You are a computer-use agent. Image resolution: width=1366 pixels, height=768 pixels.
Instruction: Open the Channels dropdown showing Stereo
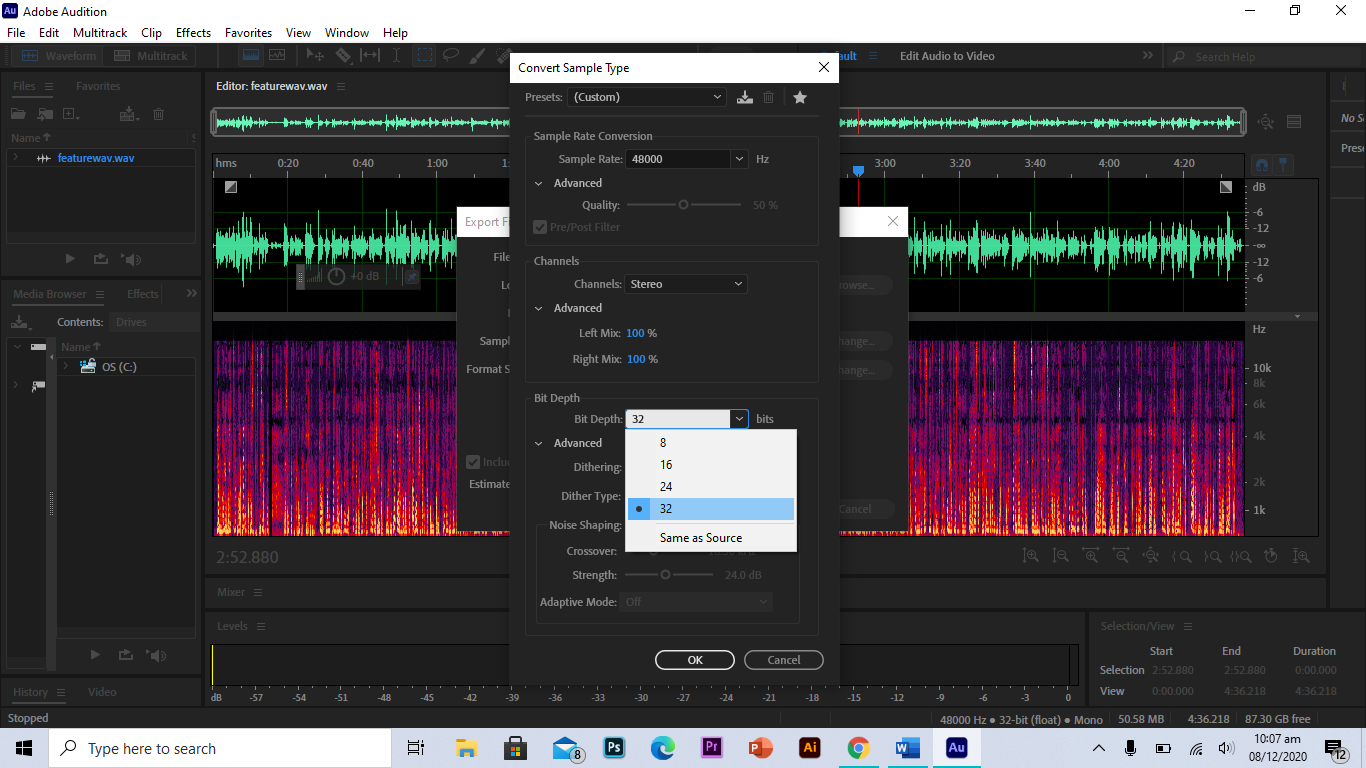[x=738, y=283]
